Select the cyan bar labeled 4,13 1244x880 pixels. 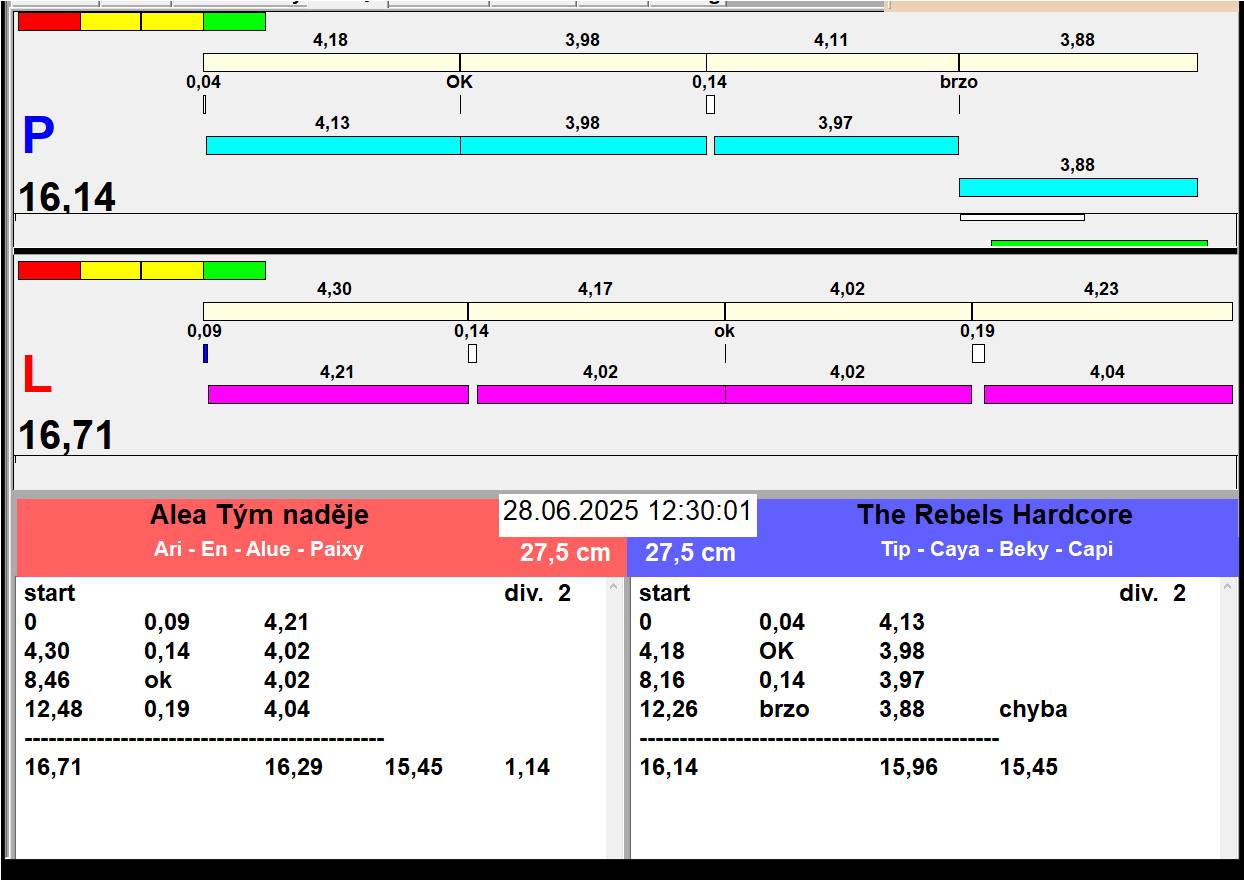click(333, 146)
